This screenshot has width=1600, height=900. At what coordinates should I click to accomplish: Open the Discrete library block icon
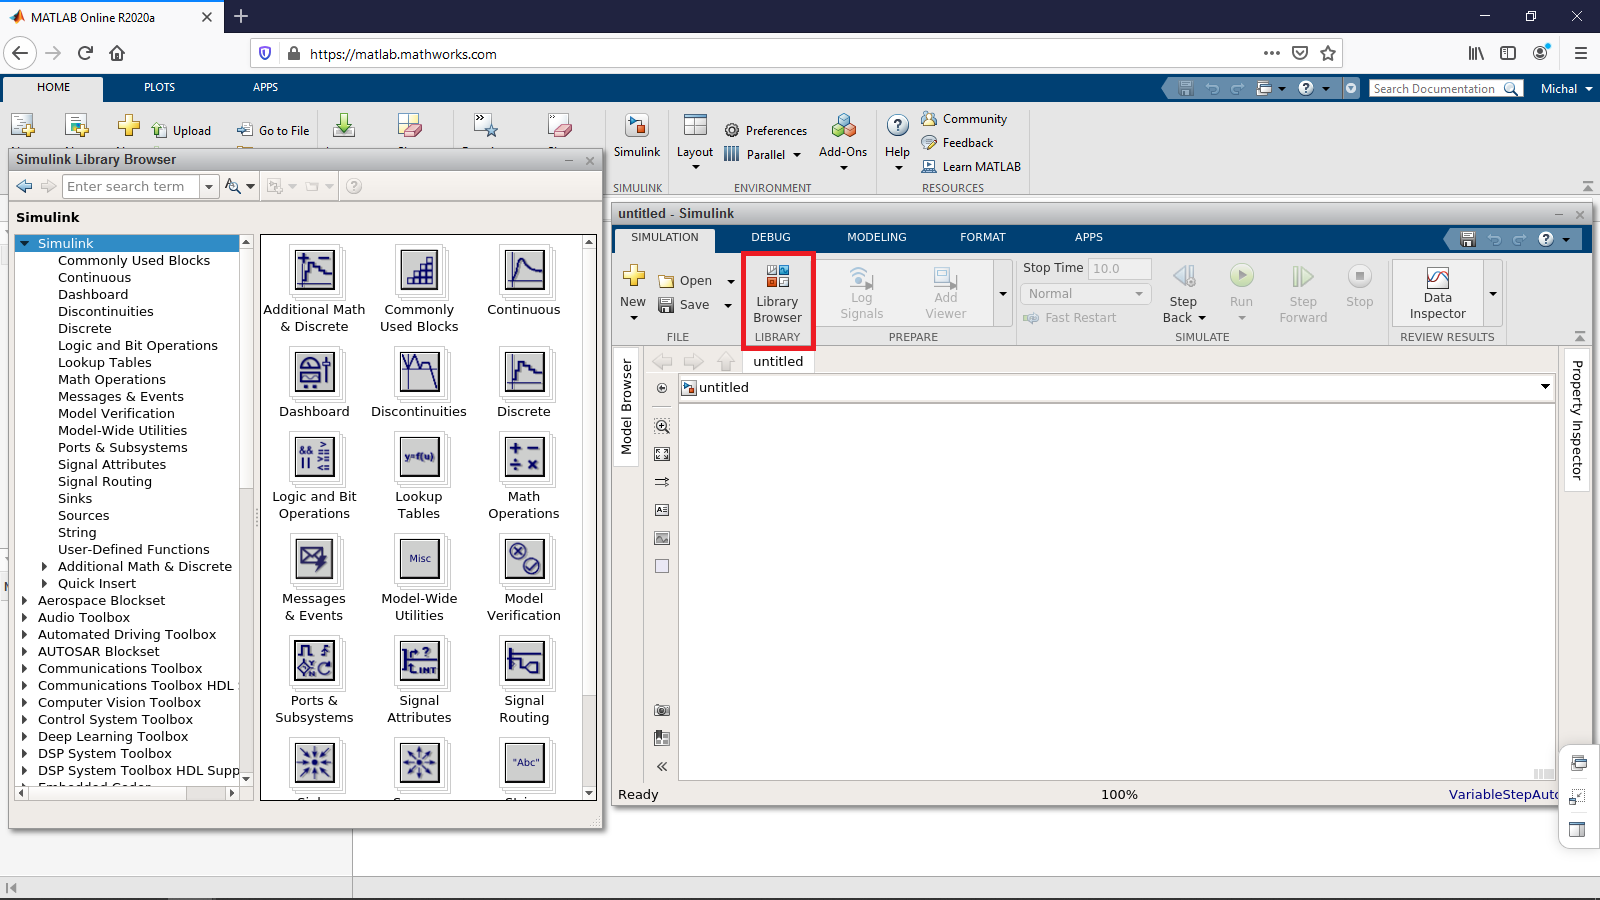(524, 372)
